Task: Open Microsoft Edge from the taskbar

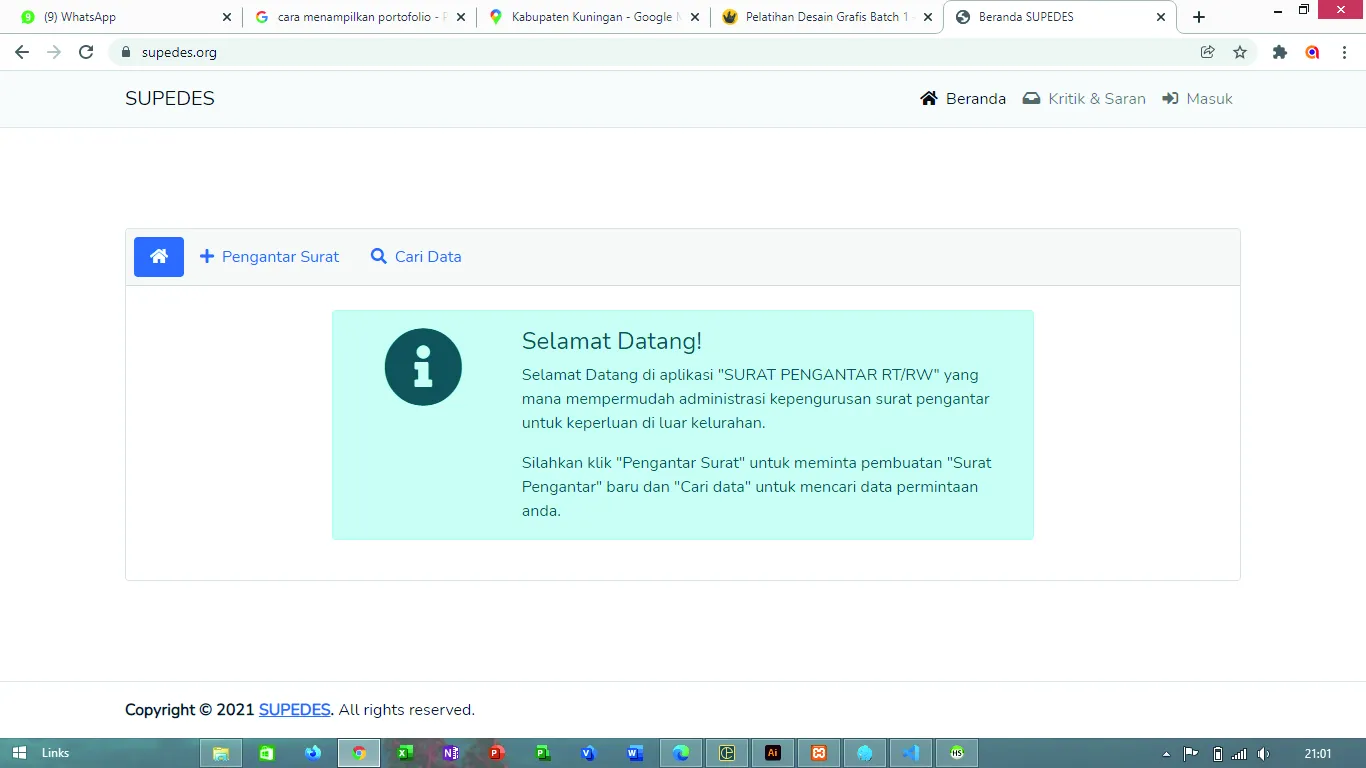Action: point(681,753)
